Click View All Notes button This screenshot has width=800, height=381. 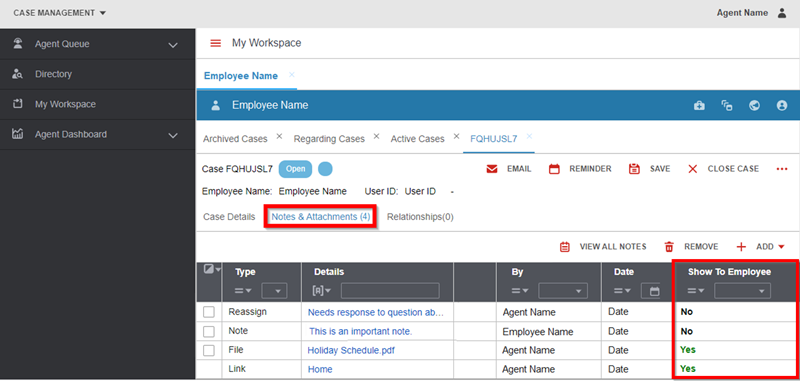pos(603,247)
